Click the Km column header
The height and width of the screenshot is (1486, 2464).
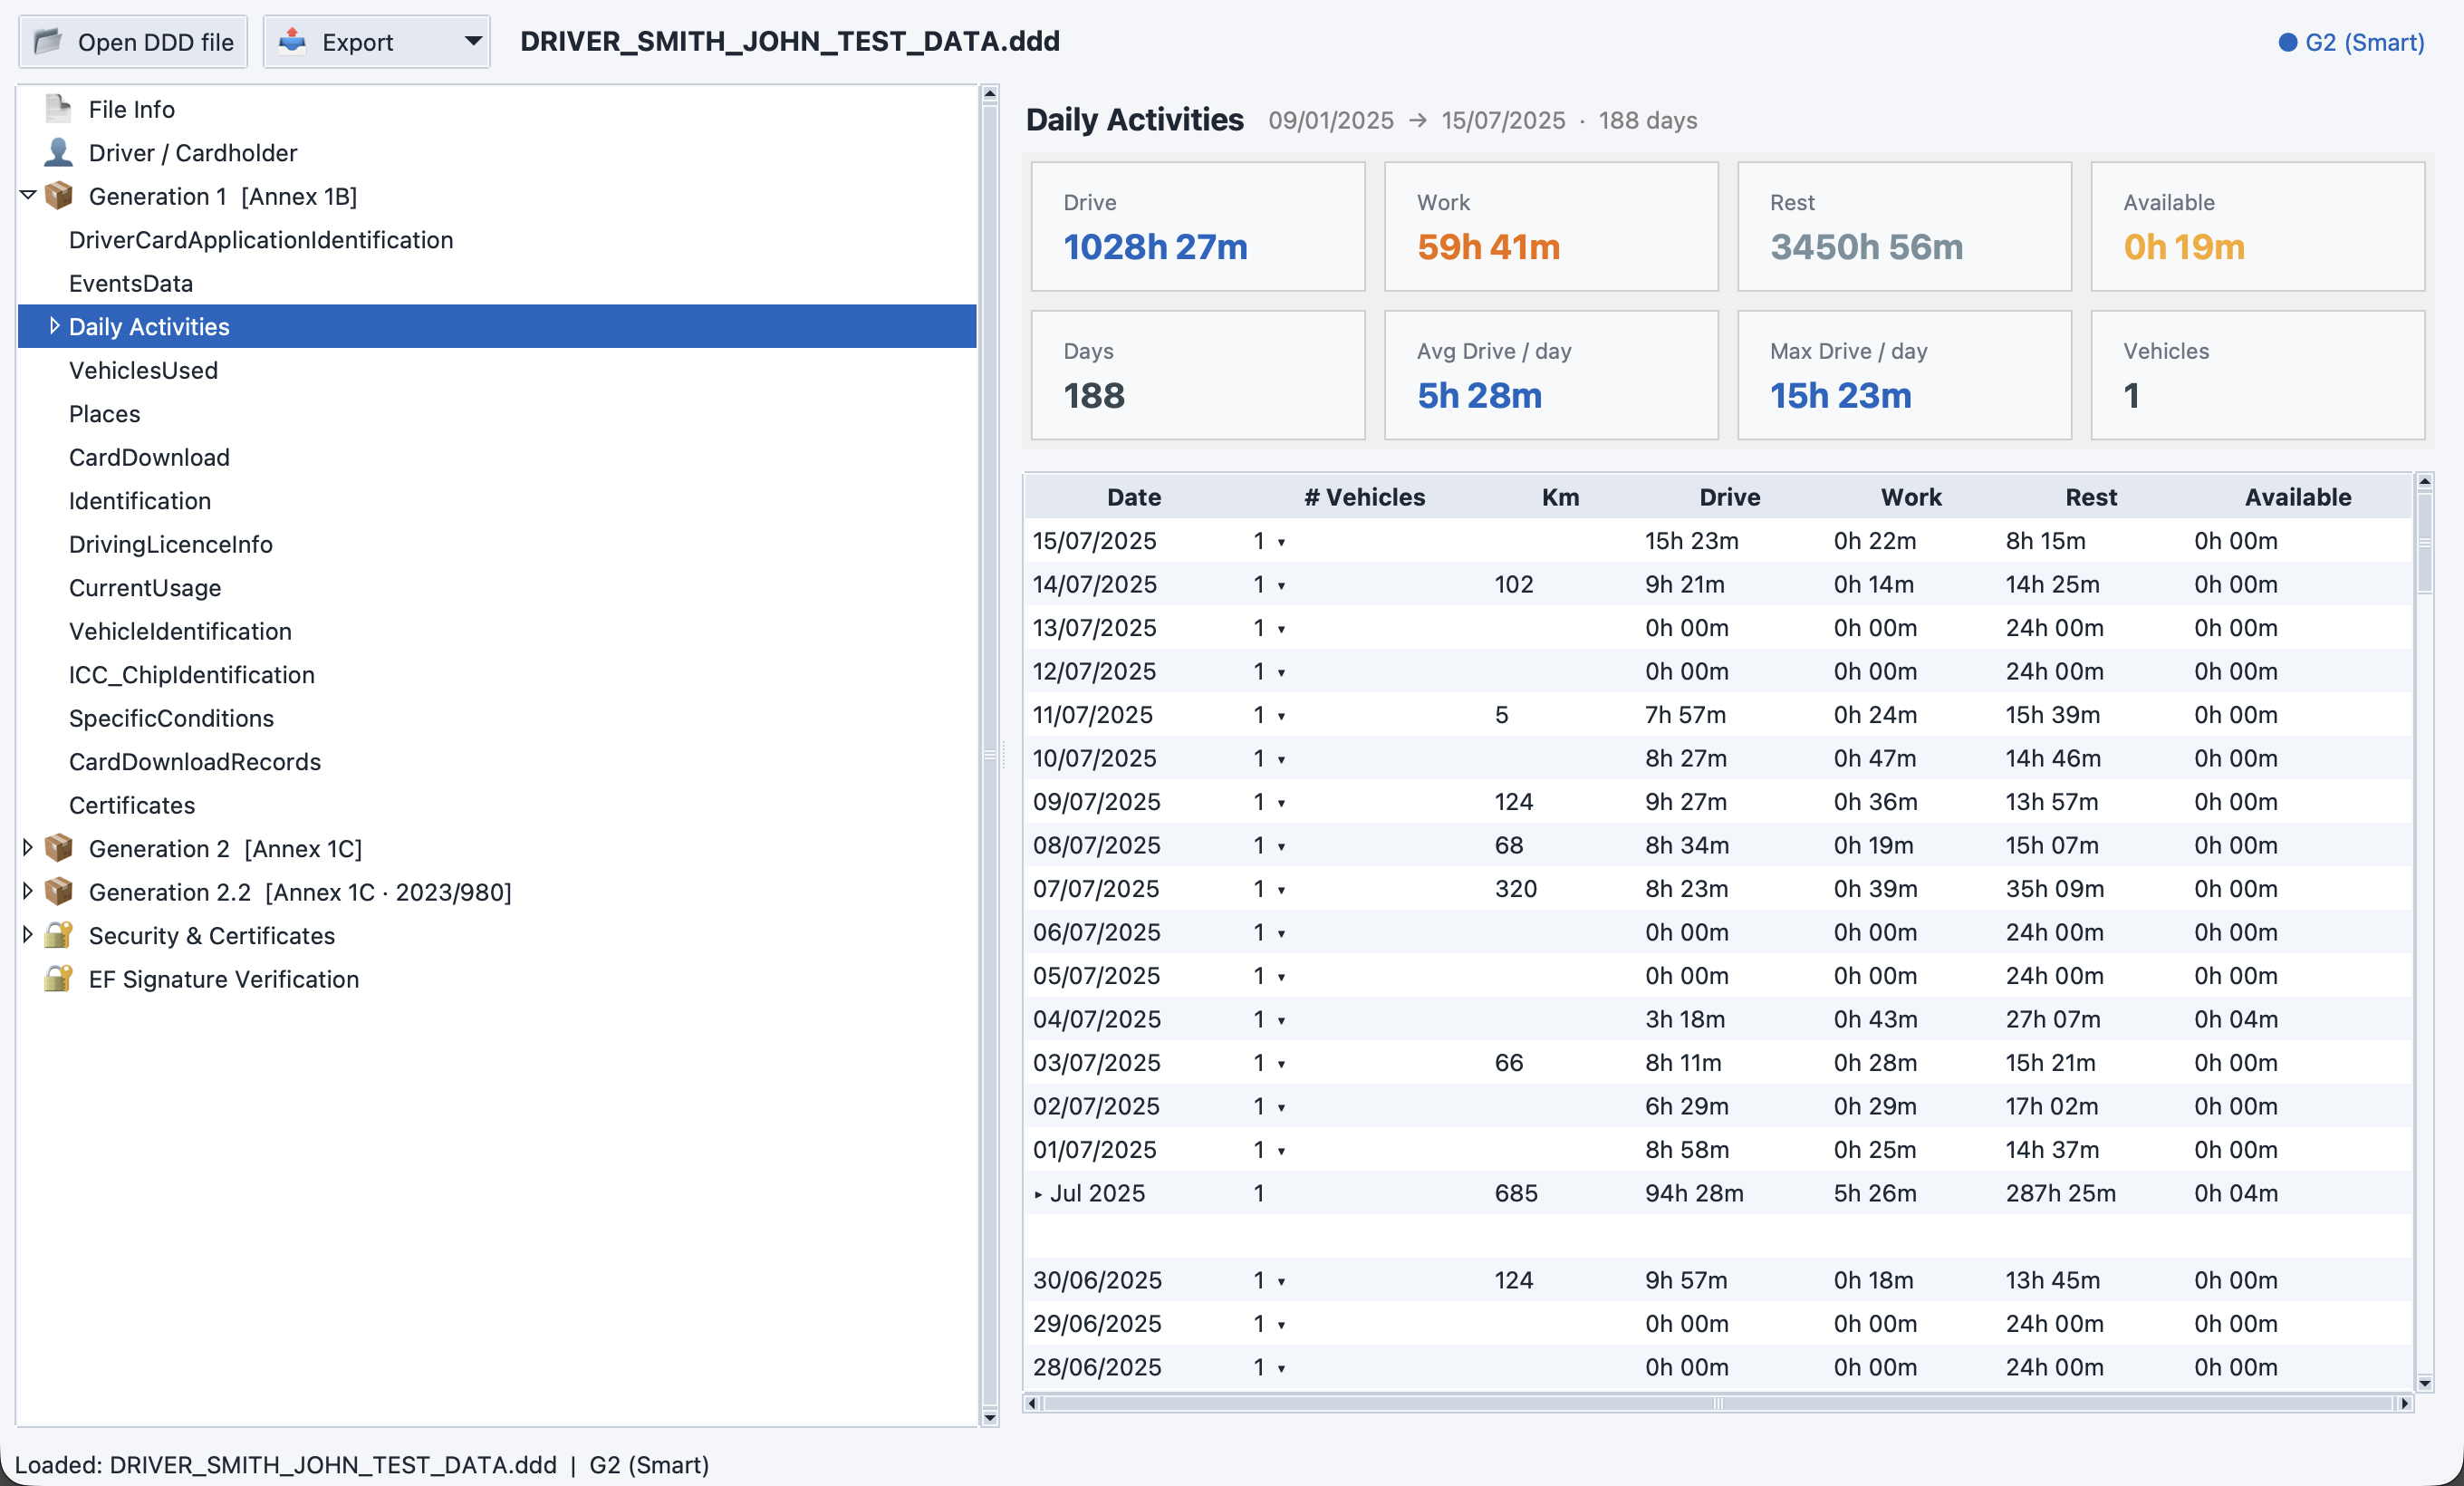pyautogui.click(x=1560, y=497)
